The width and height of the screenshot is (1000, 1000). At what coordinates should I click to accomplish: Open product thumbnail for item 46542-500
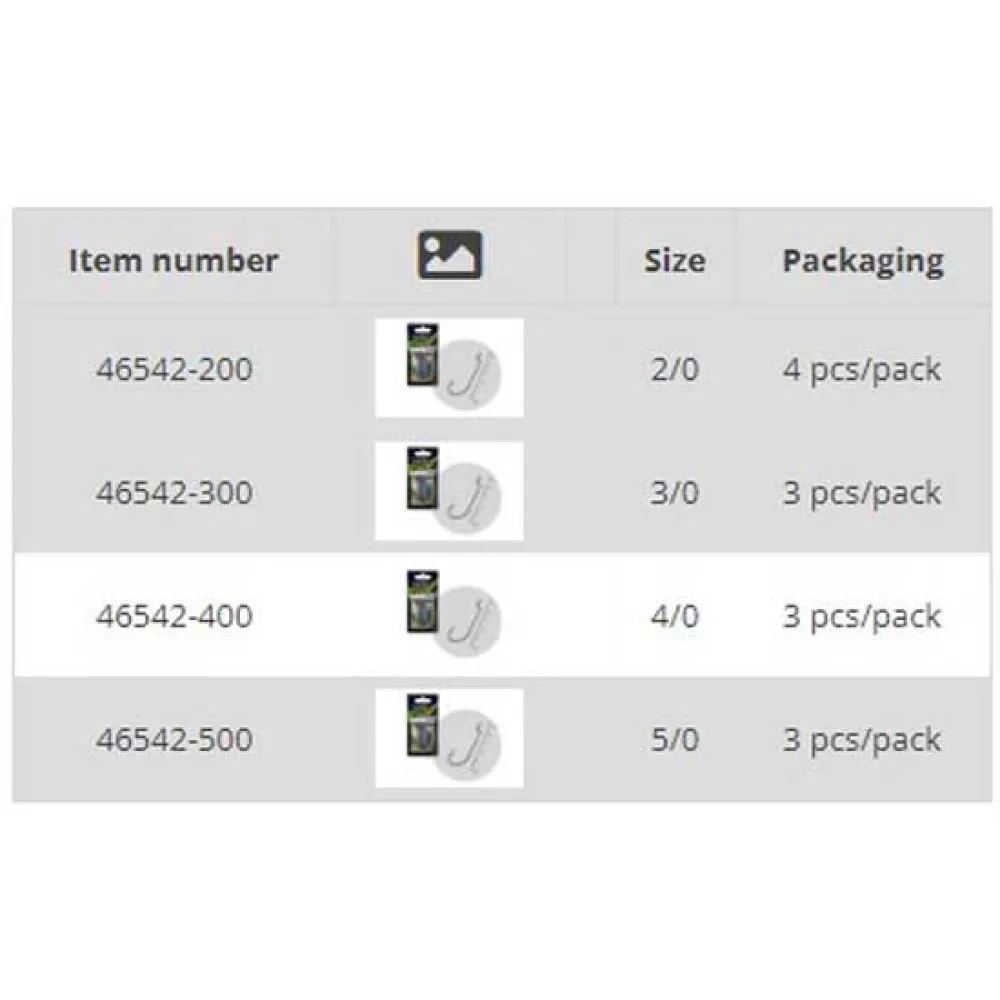pyautogui.click(x=449, y=738)
